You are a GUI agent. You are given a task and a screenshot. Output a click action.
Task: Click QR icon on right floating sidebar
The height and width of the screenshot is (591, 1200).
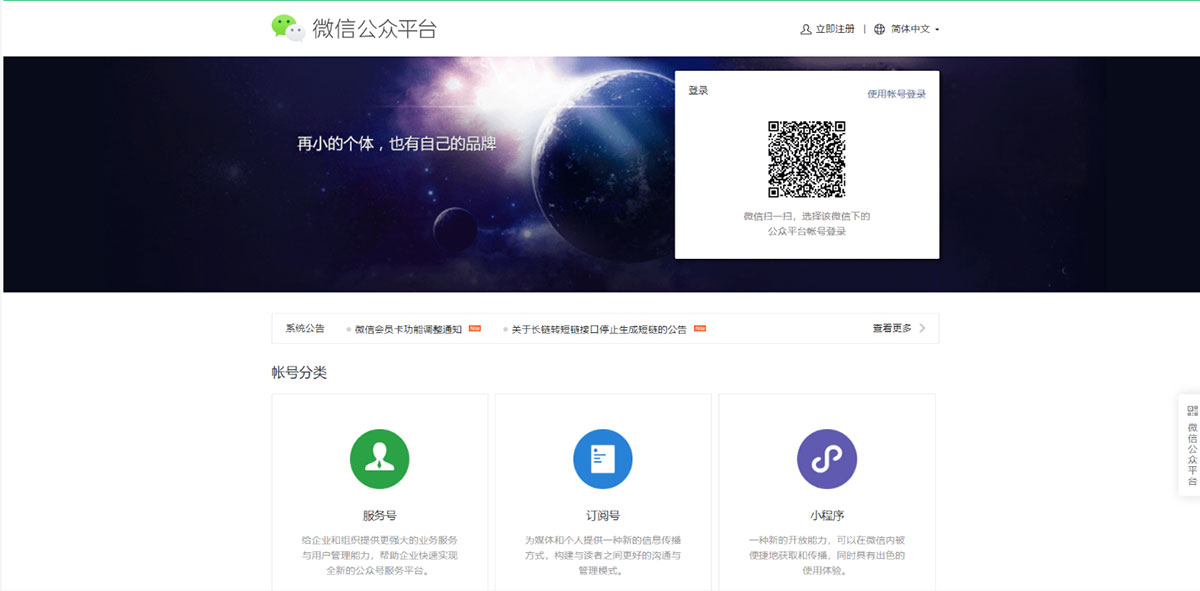(x=1191, y=410)
